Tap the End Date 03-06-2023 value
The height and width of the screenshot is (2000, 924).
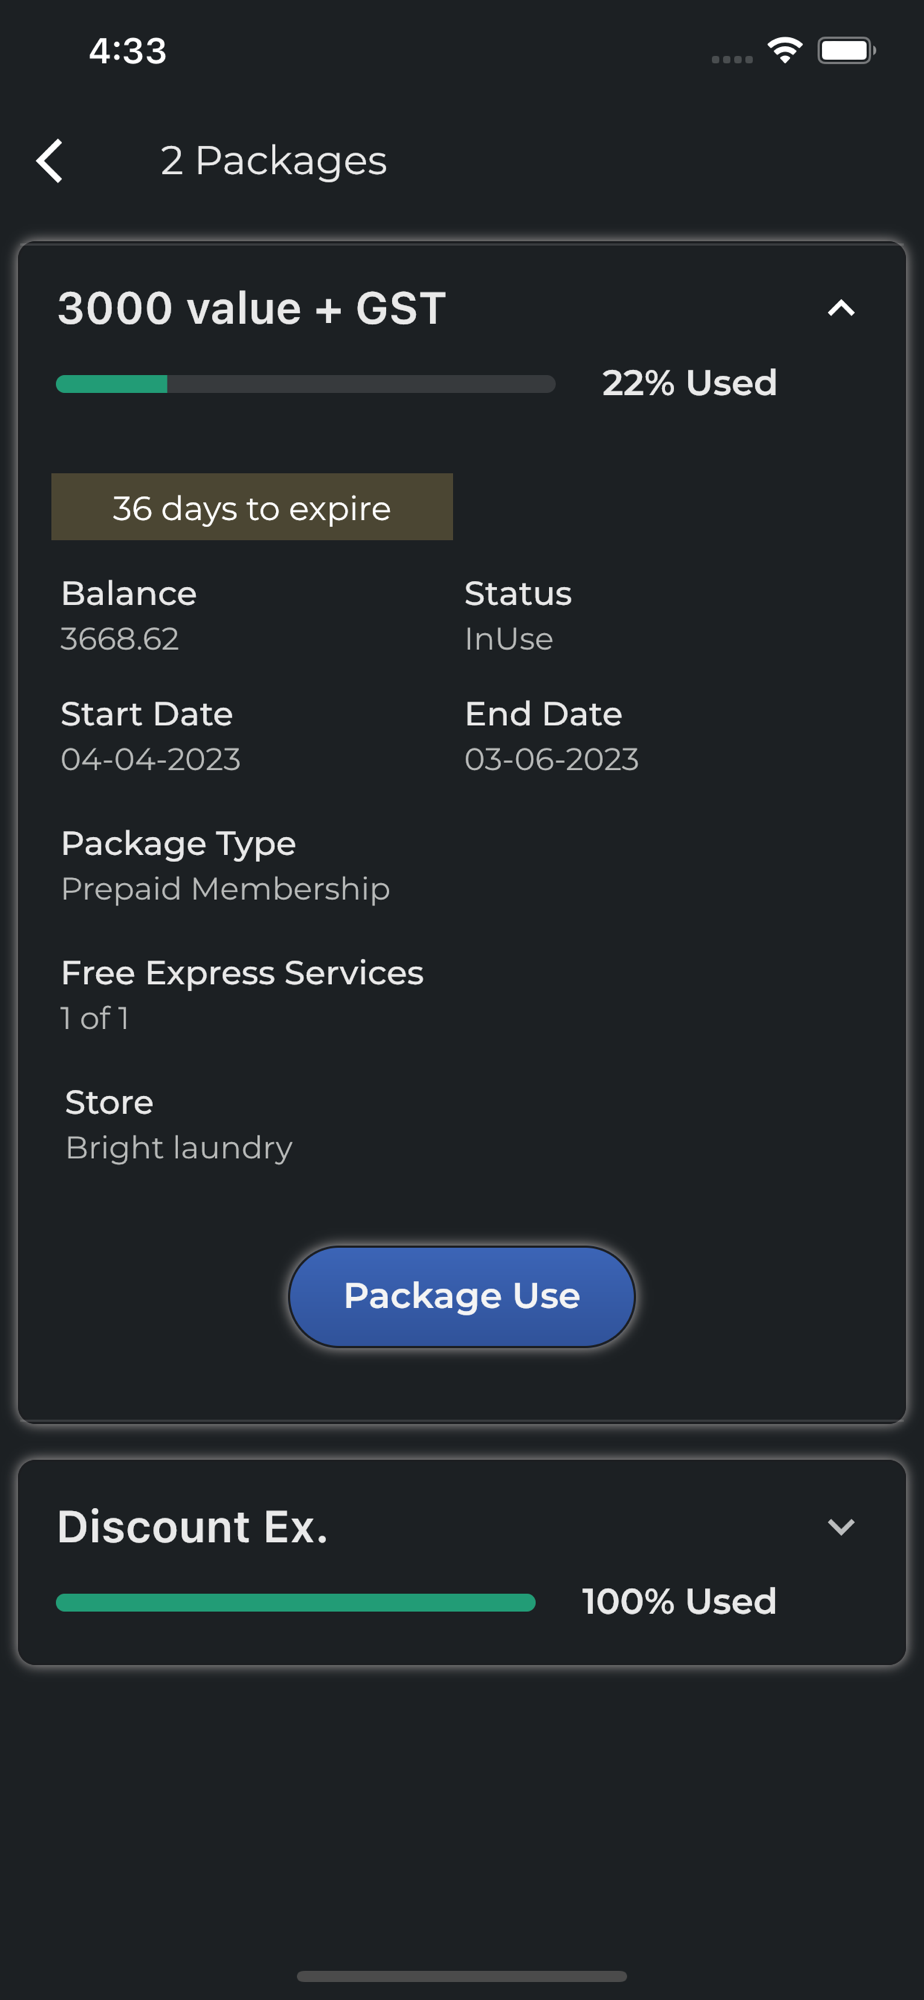(552, 760)
